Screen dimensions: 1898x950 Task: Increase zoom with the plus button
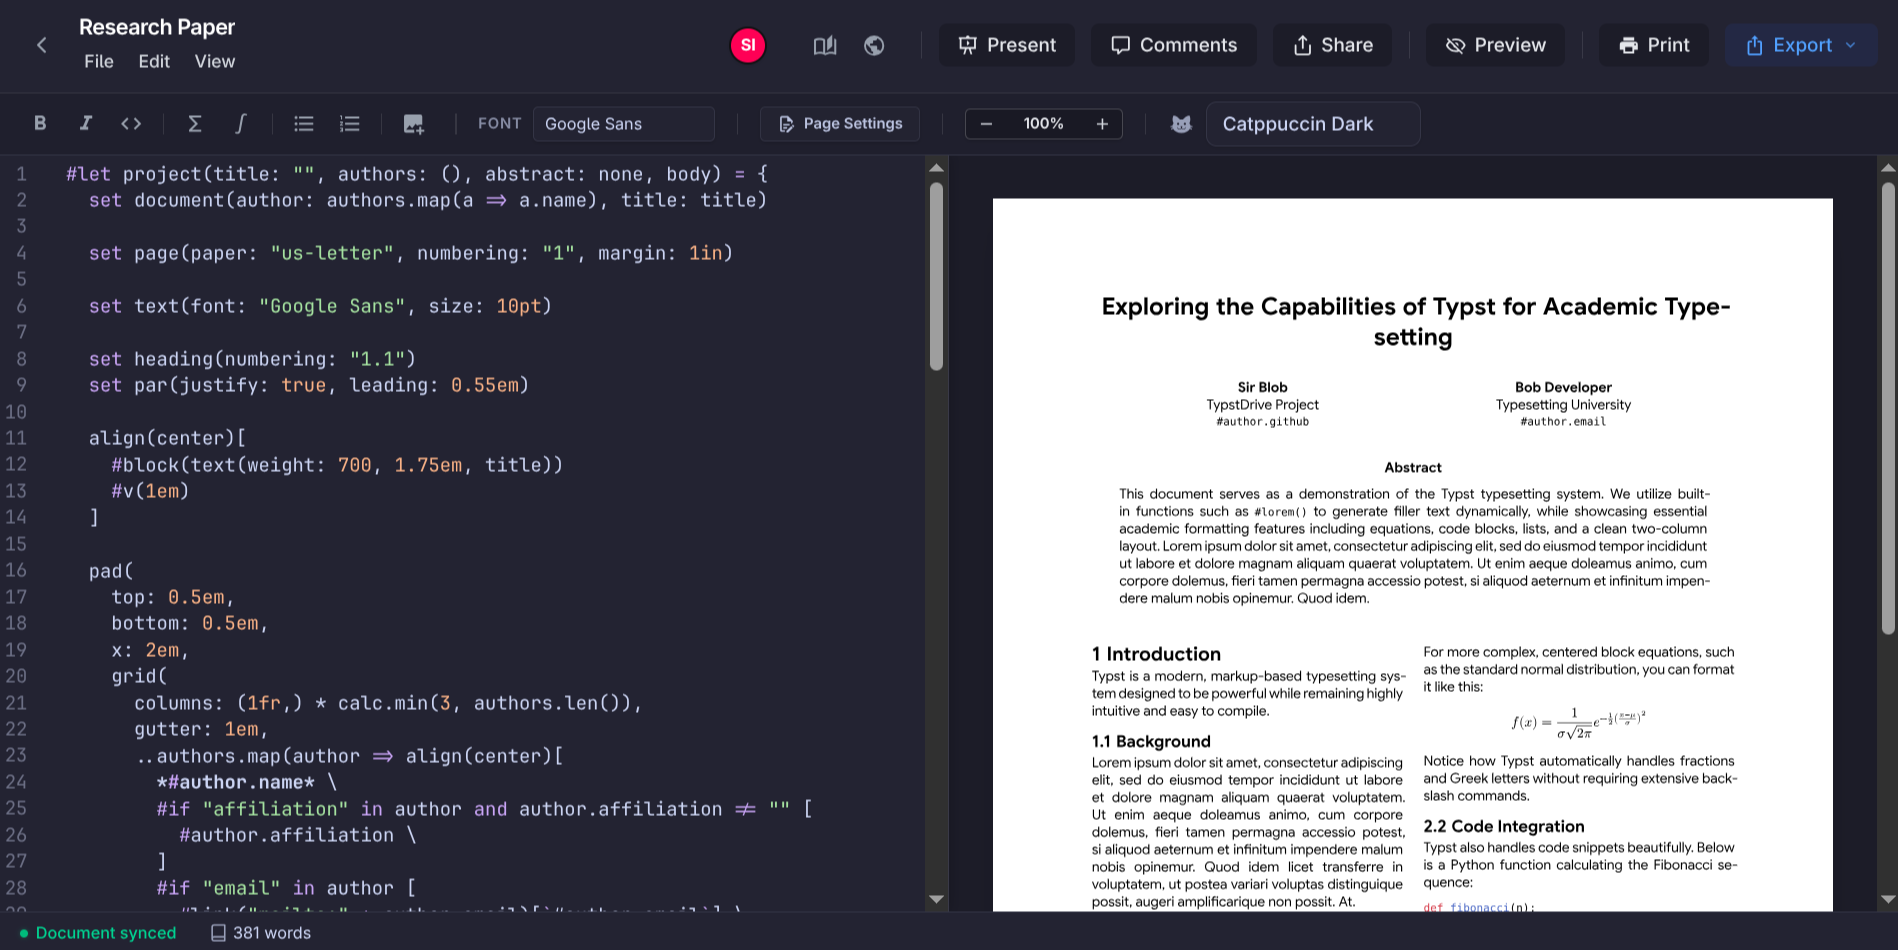click(x=1102, y=124)
